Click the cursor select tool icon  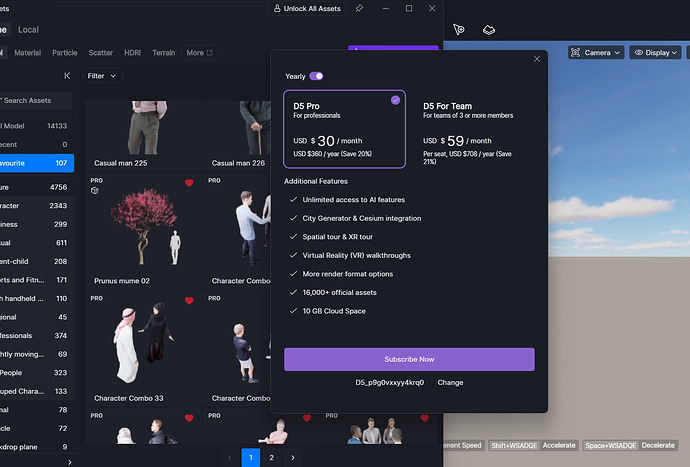[459, 29]
